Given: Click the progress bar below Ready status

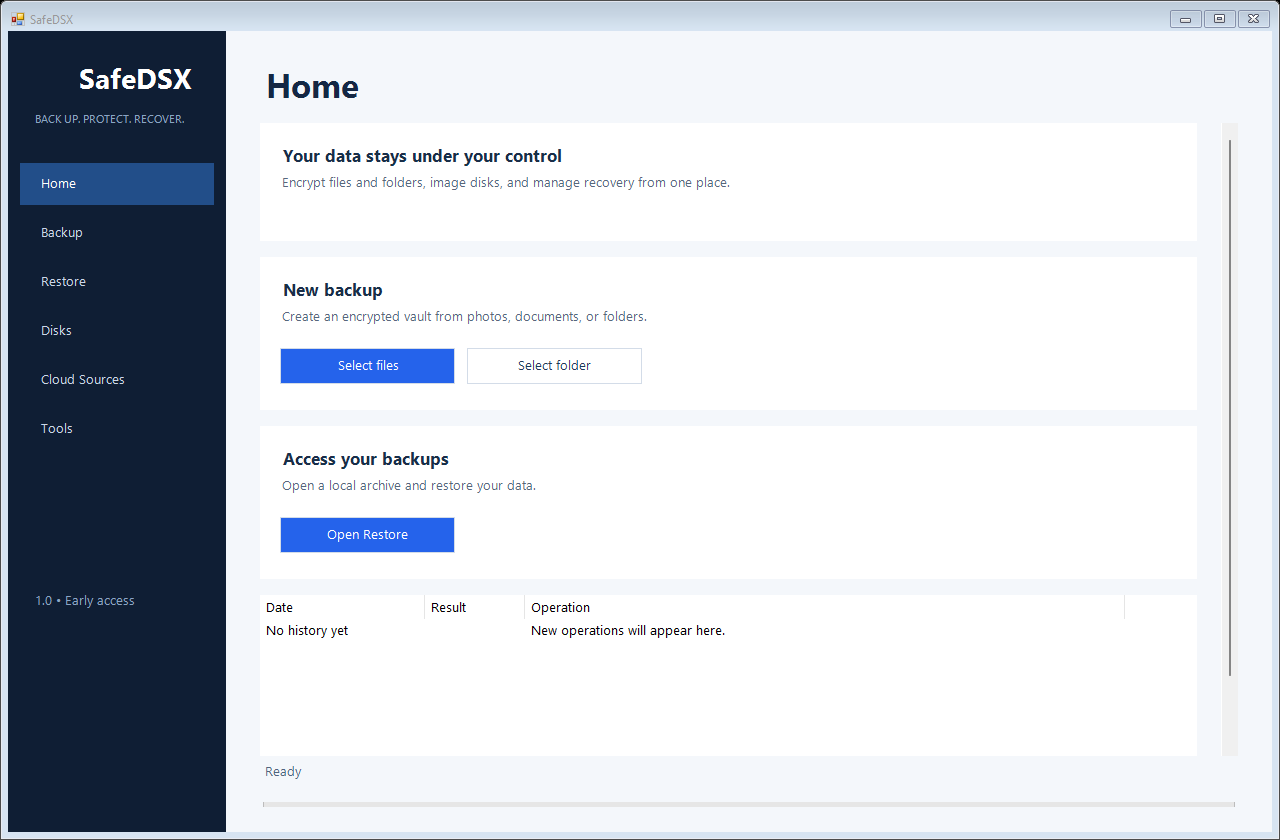Looking at the screenshot, I should coord(749,804).
